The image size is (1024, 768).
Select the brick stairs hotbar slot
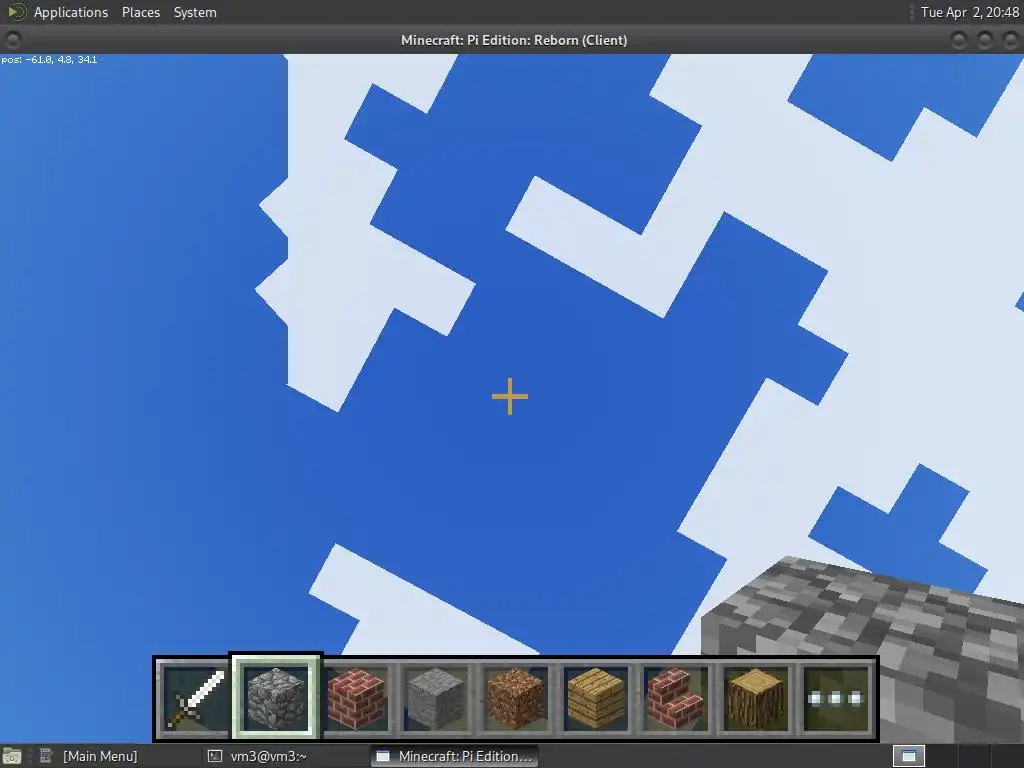click(x=675, y=698)
